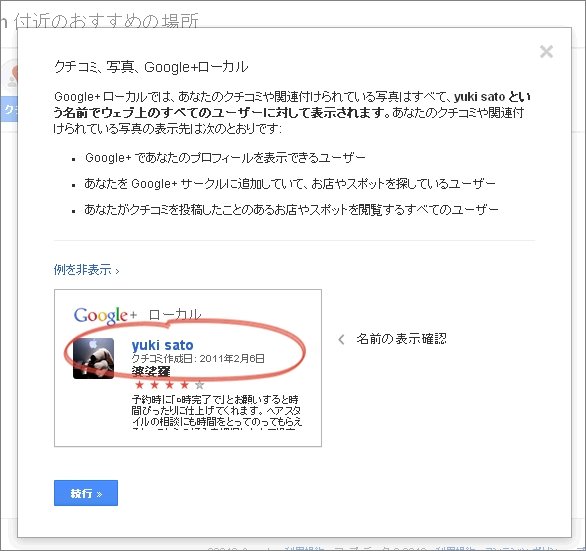Viewport: 586px width, 551px height.
Task: Click the partially hidden profile icon behind dialog
Action: [12, 76]
